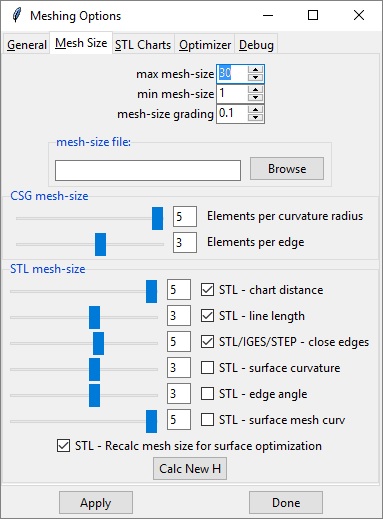This screenshot has width=383, height=519.
Task: Increase min mesh-size with up arrow
Action: pyautogui.click(x=255, y=90)
